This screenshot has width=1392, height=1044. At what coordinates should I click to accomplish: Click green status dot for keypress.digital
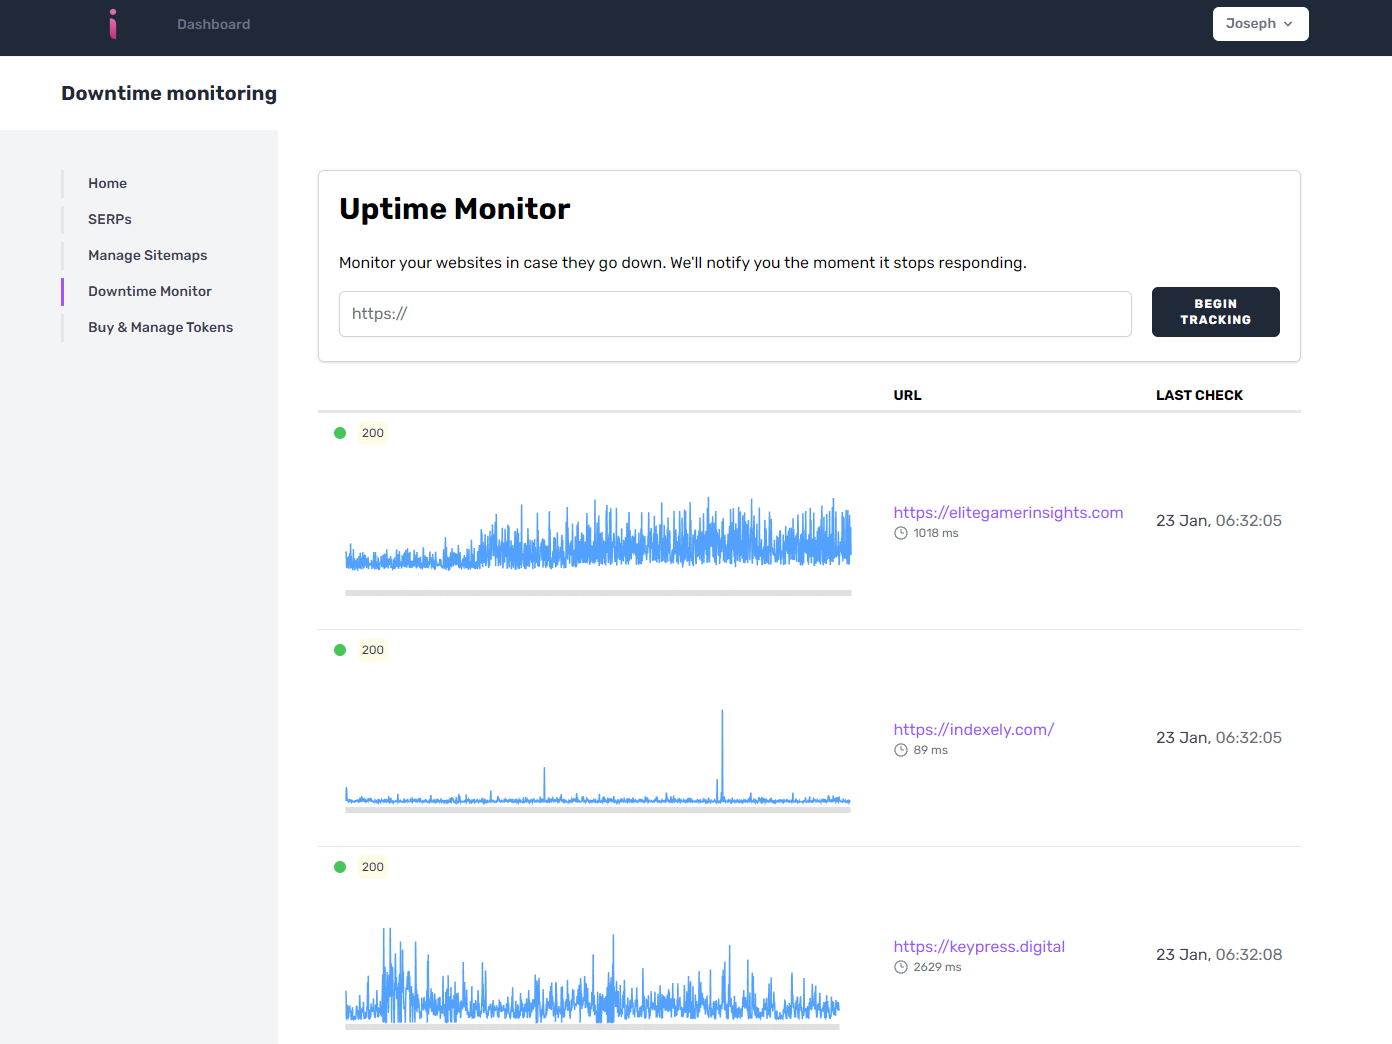(x=340, y=867)
